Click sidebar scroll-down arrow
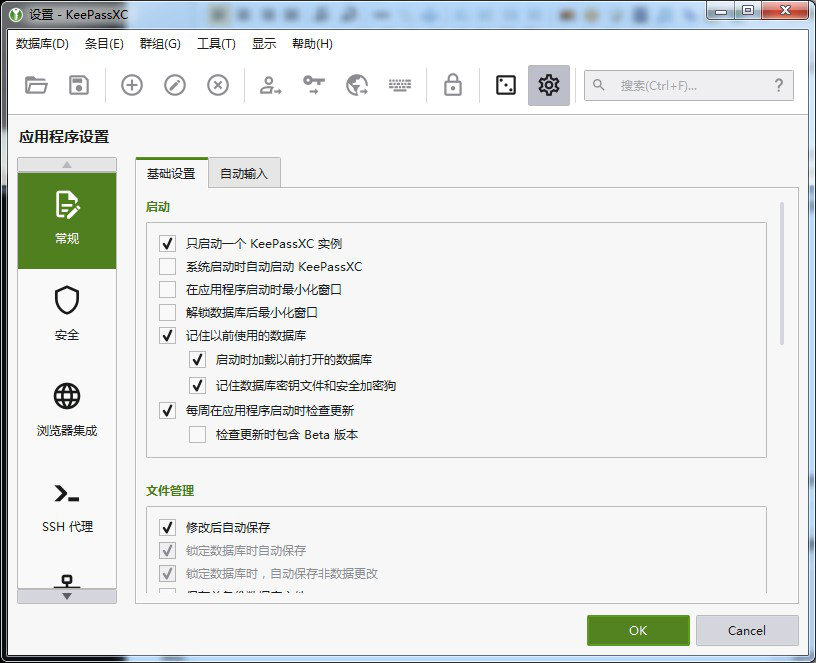The height and width of the screenshot is (663, 816). click(67, 596)
